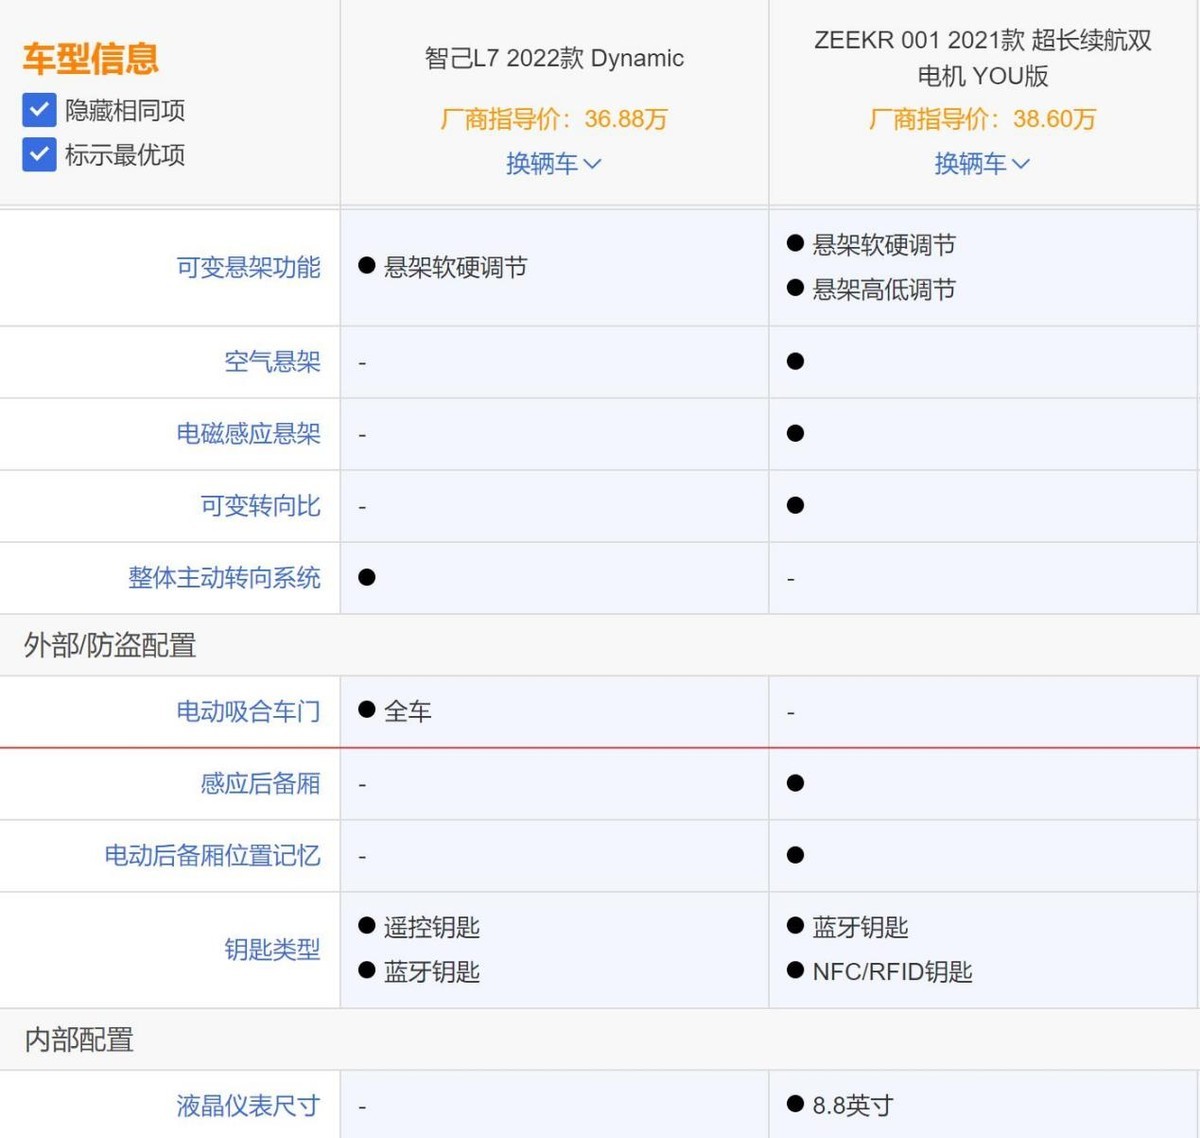The height and width of the screenshot is (1138, 1200).
Task: Click the 整体主动转向系统 dot for 智己L7
Action: point(367,577)
